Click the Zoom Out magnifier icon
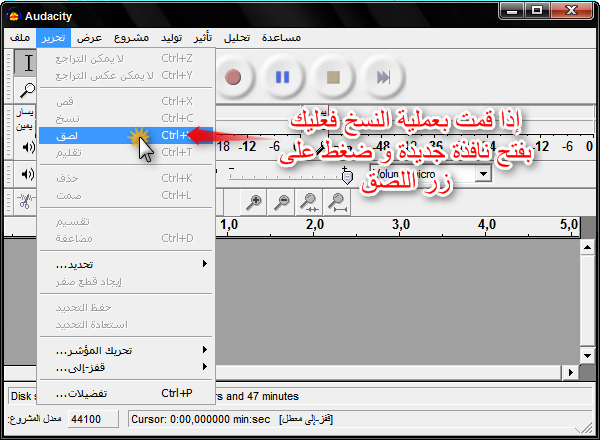Screen dimensions: 600x440 point(282,202)
